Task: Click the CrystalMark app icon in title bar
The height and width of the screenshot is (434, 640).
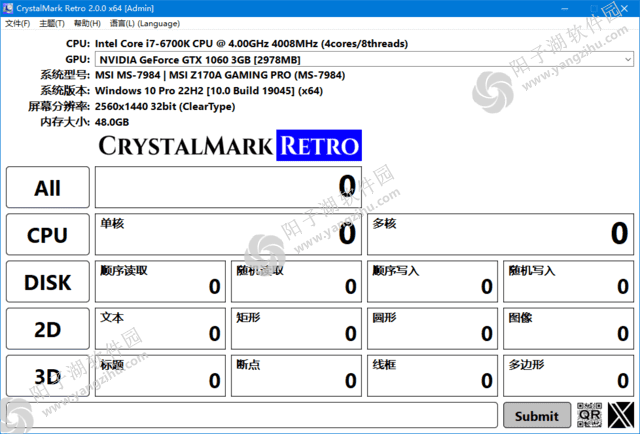Action: [x=8, y=8]
